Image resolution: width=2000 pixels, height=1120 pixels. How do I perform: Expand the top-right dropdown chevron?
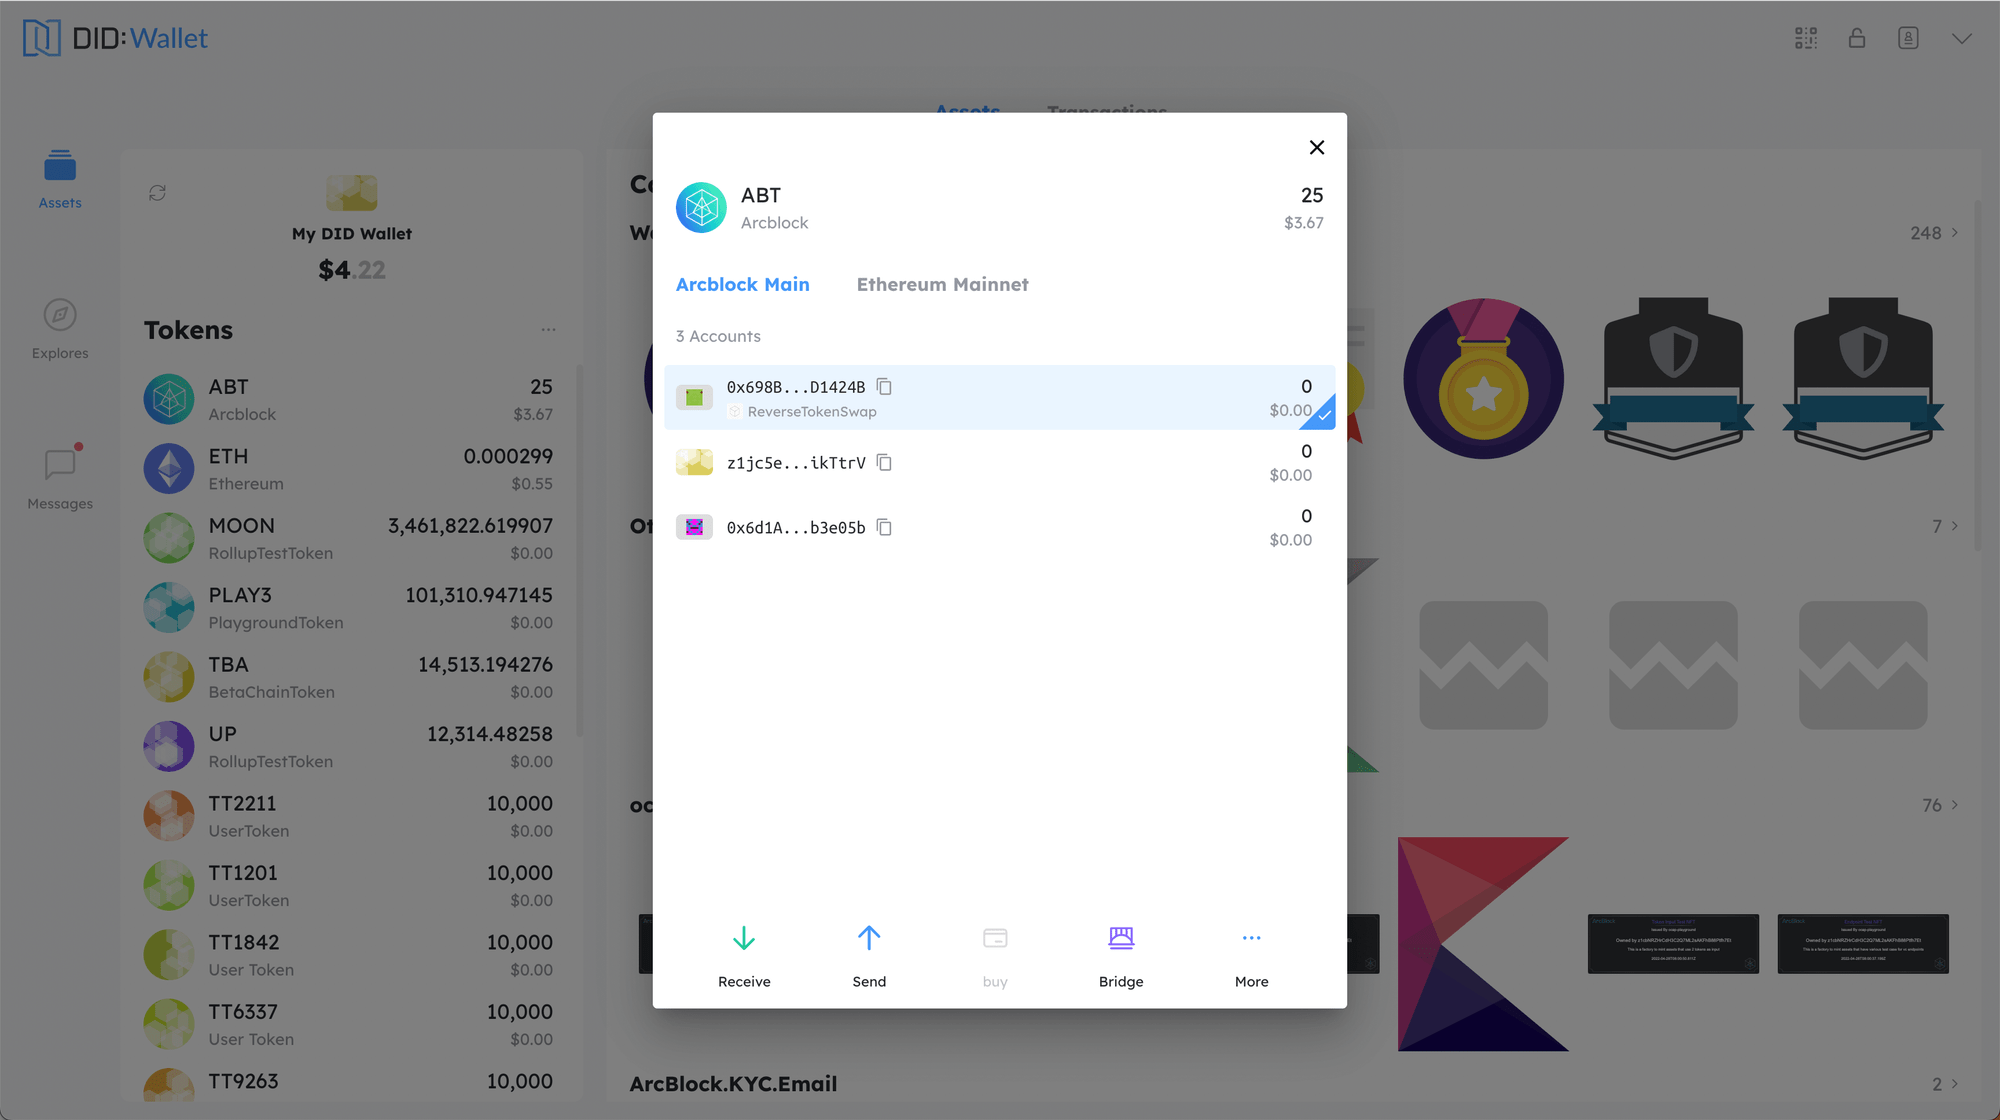(1962, 38)
